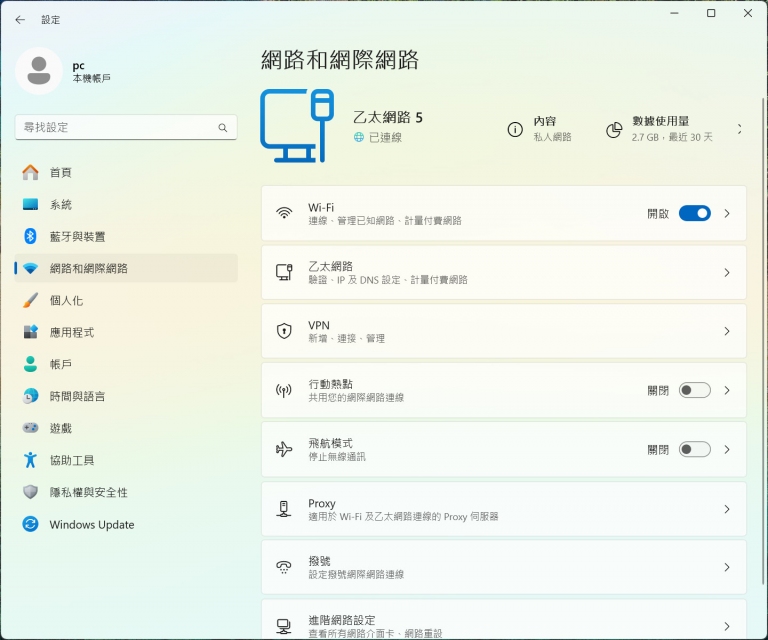Click the 系統 monitor icon

(x=30, y=204)
